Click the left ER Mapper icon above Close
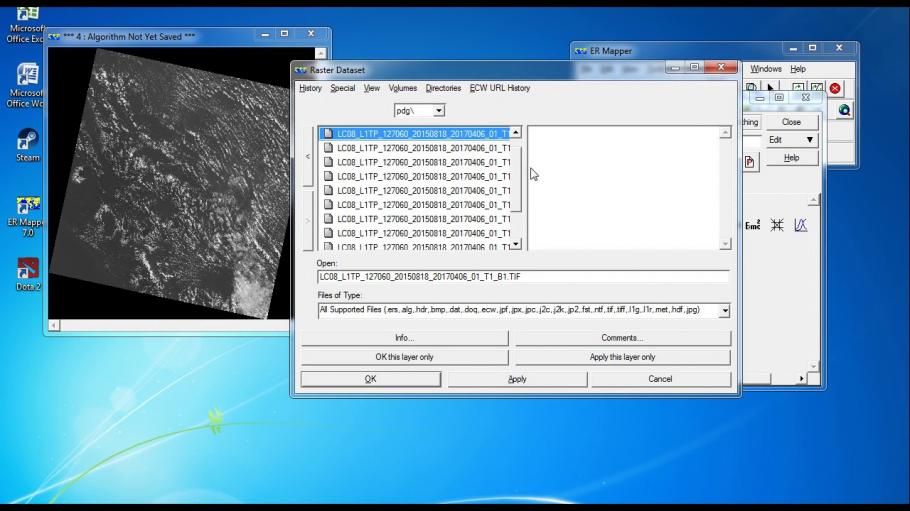Screen dimensions: 910x511 (x=798, y=88)
